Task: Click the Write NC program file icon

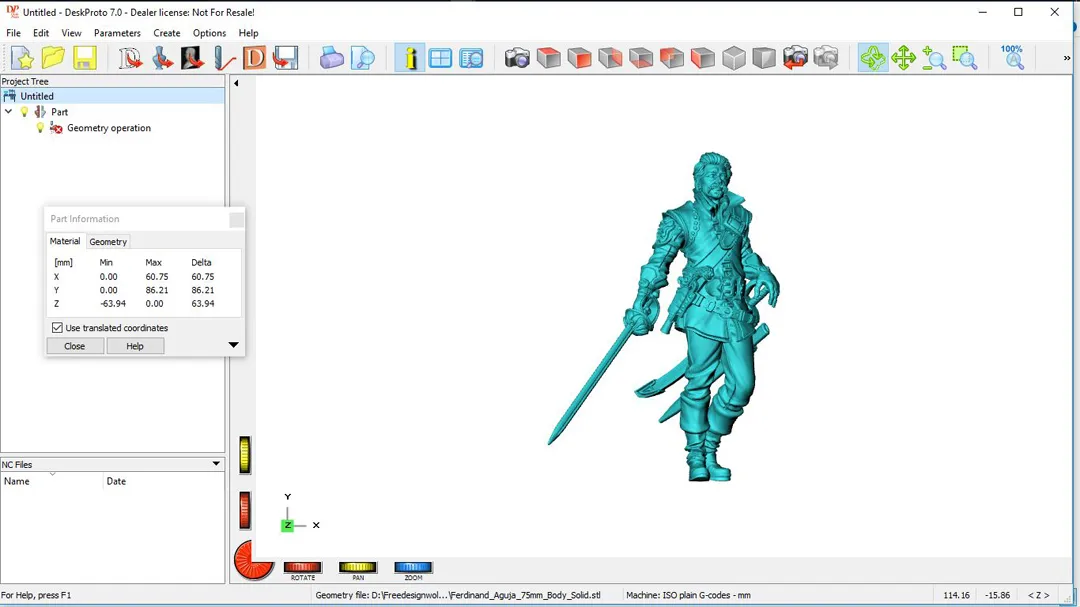Action: click(285, 58)
